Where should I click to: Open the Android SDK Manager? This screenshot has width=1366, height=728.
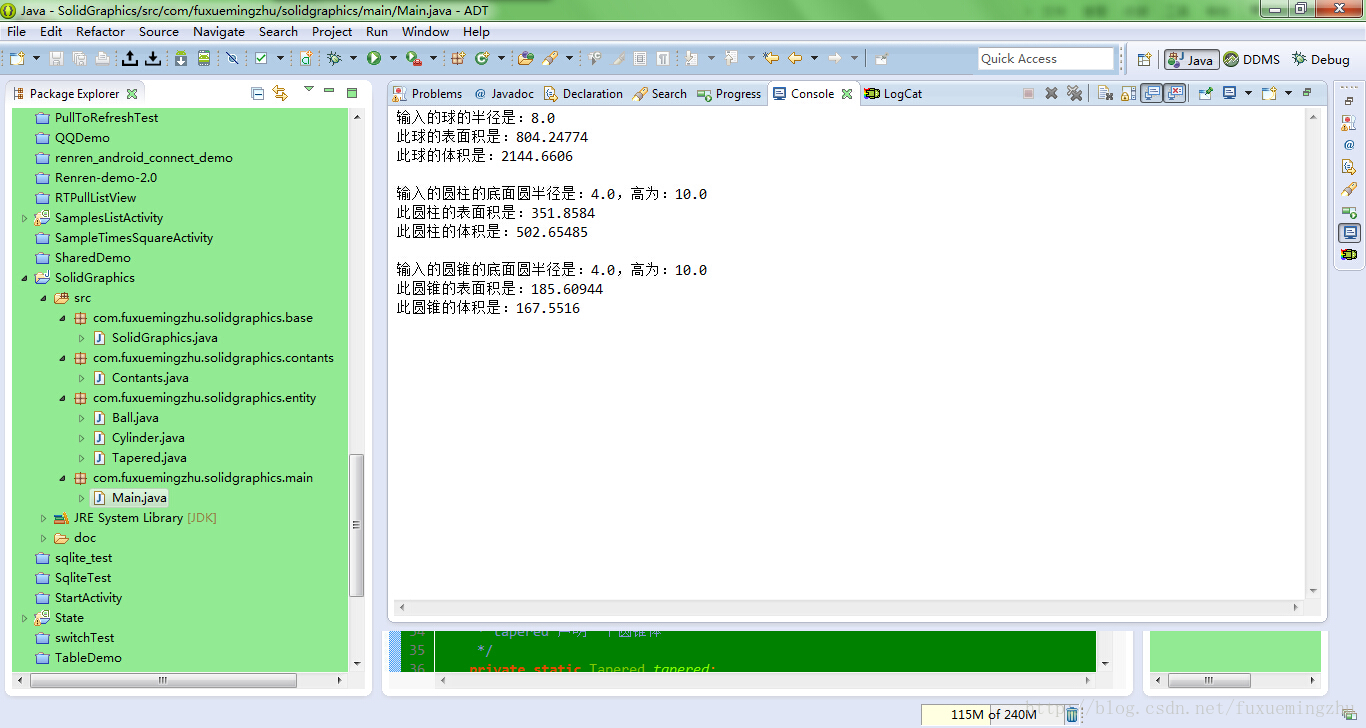click(x=181, y=58)
